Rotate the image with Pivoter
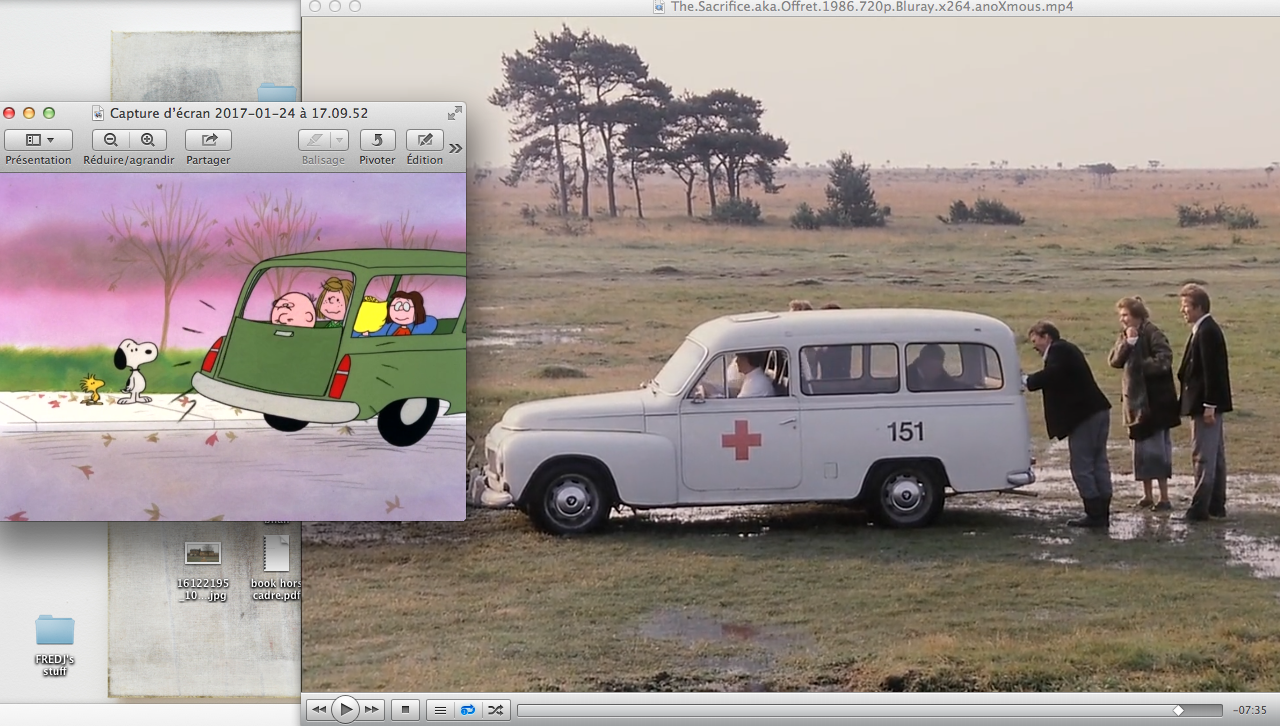1280x726 pixels. click(x=377, y=140)
